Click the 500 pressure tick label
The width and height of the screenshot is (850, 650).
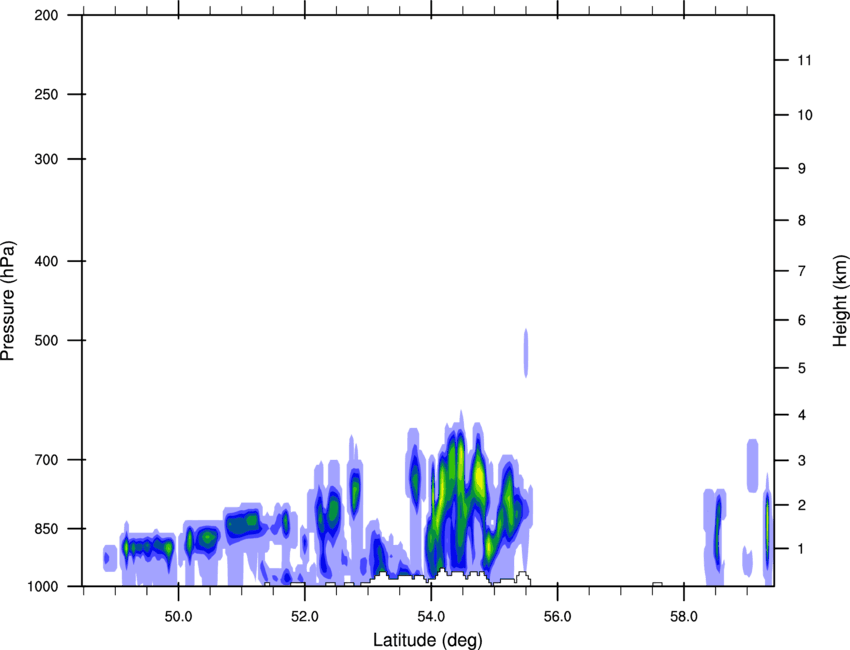46,340
